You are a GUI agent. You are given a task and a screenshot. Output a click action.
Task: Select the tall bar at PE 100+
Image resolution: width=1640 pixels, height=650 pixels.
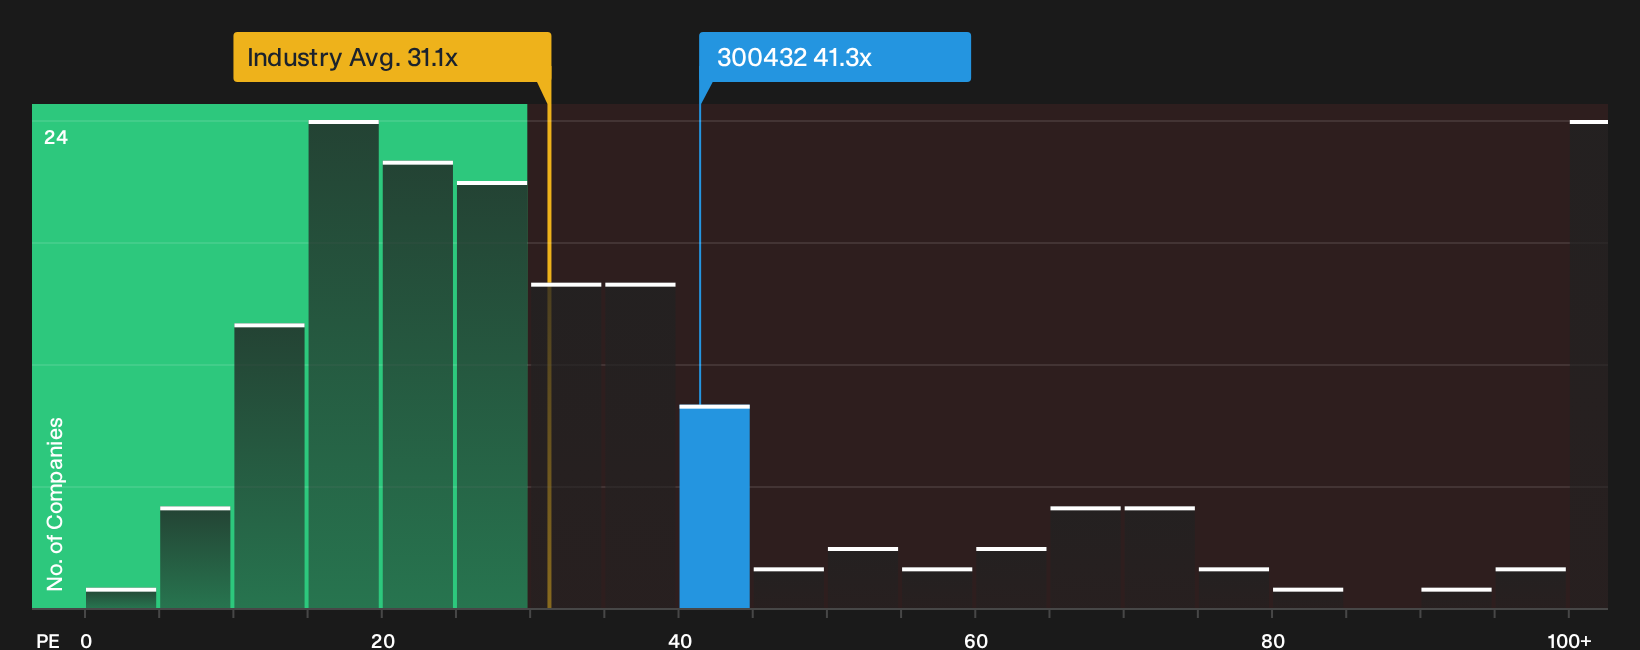[1589, 364]
